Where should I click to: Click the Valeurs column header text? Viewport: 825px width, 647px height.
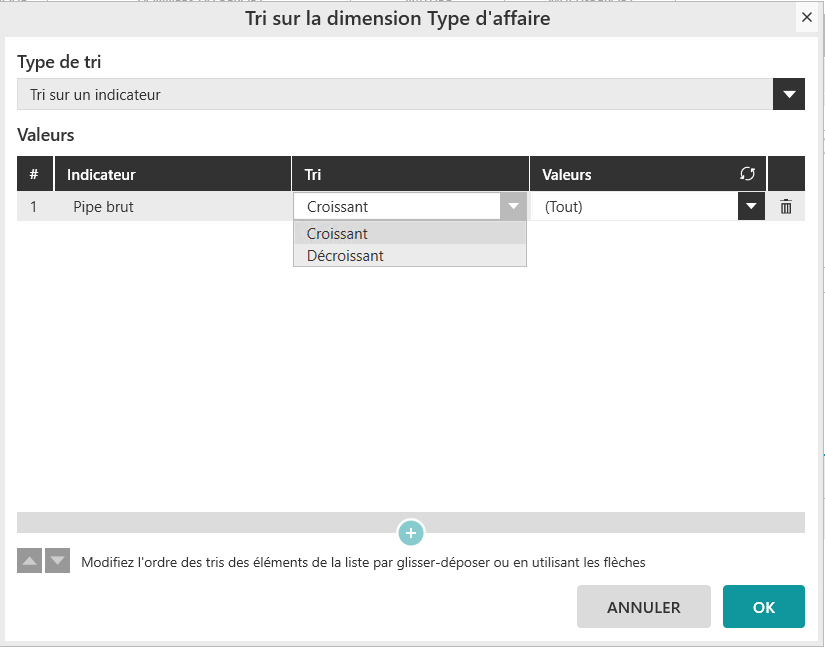pyautogui.click(x=567, y=175)
